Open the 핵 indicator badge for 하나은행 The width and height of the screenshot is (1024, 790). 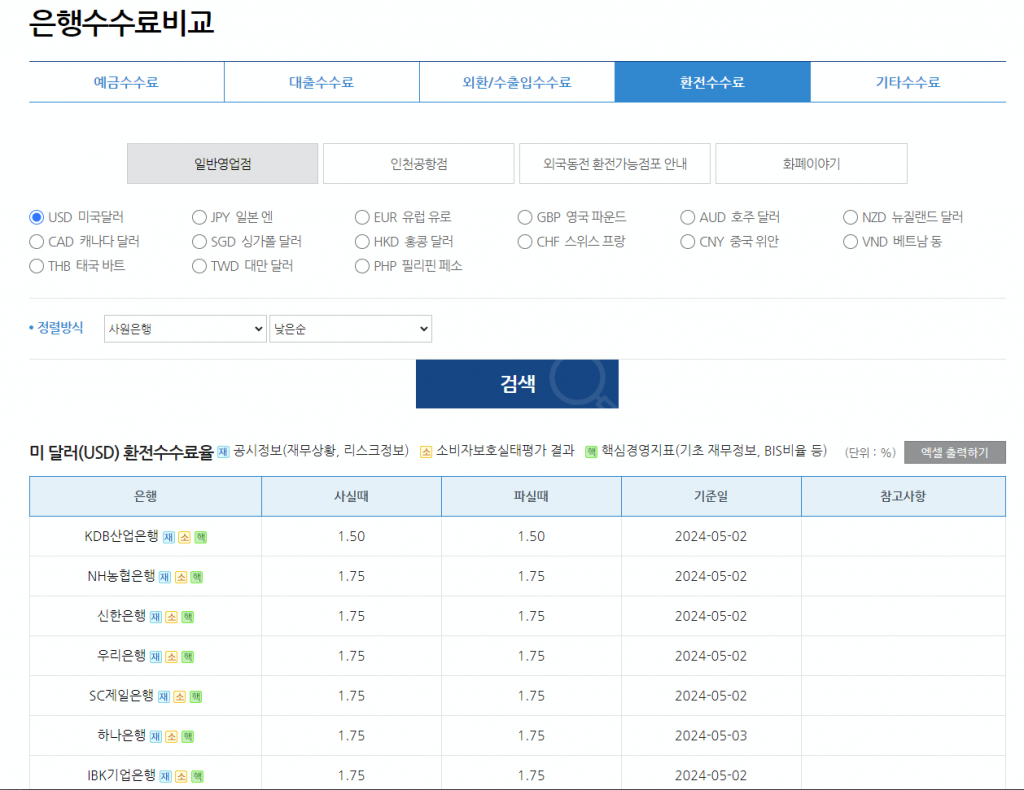[187, 737]
